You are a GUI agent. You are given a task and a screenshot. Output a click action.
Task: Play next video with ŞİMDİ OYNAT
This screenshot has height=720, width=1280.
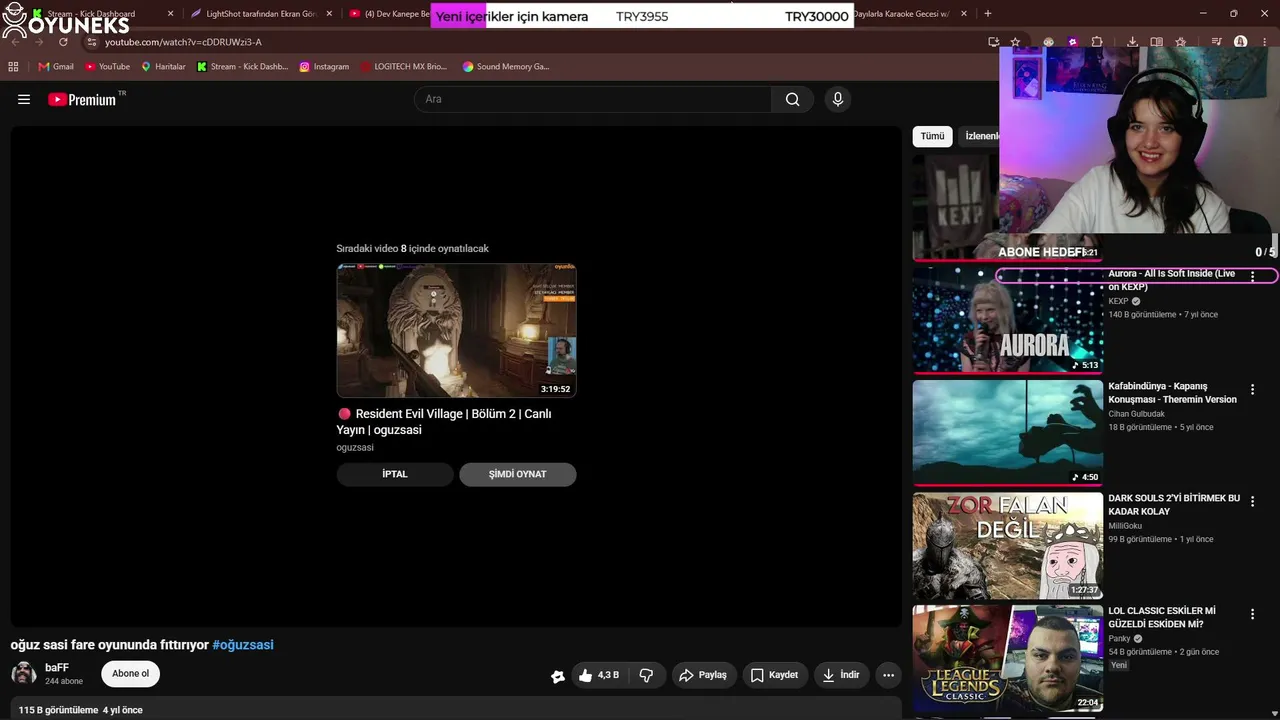point(517,474)
